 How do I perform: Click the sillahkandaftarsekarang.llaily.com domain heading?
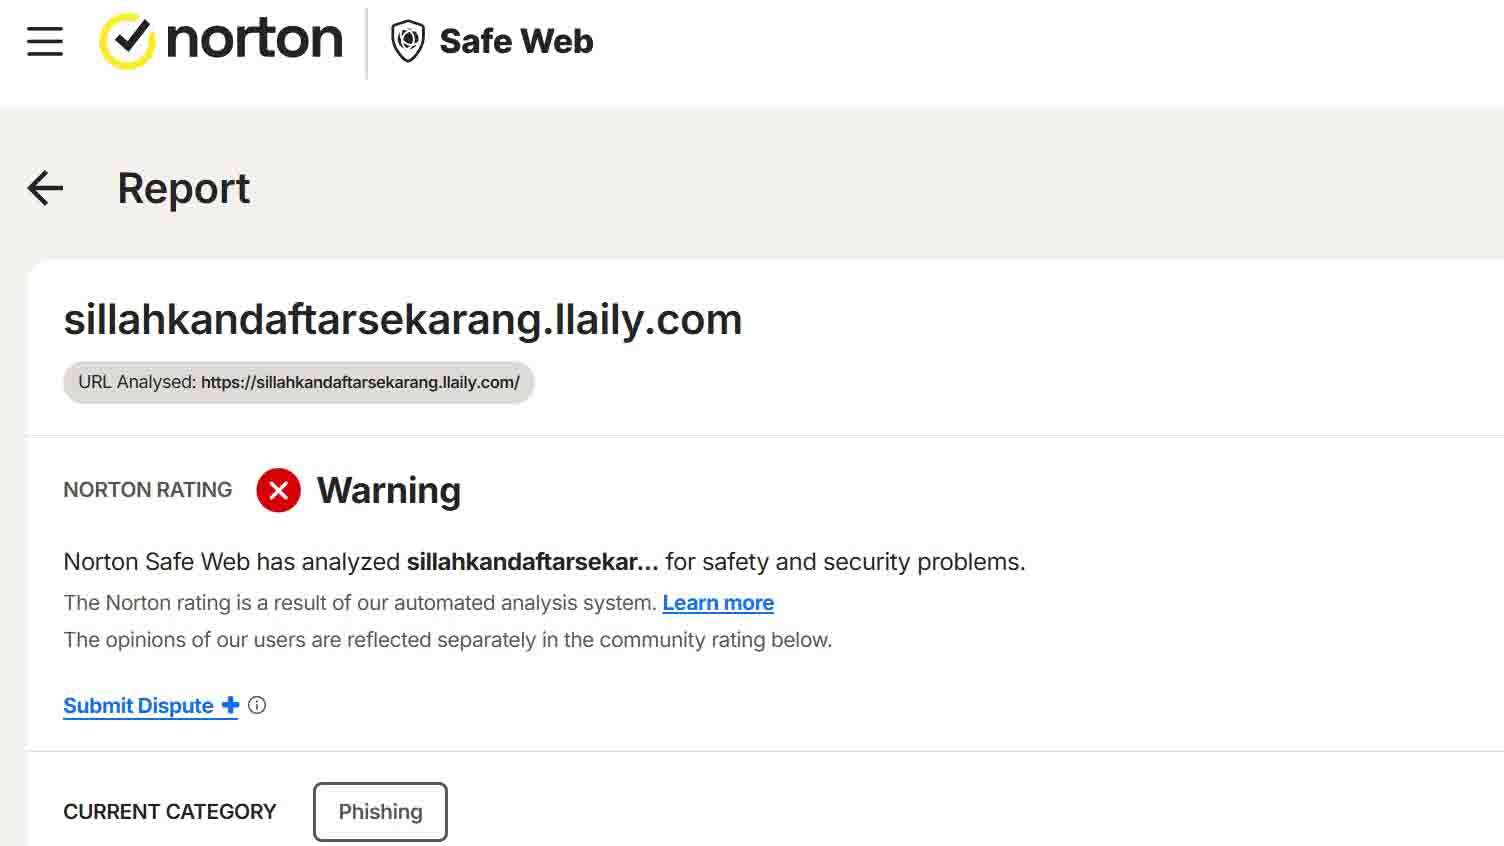[x=402, y=320]
